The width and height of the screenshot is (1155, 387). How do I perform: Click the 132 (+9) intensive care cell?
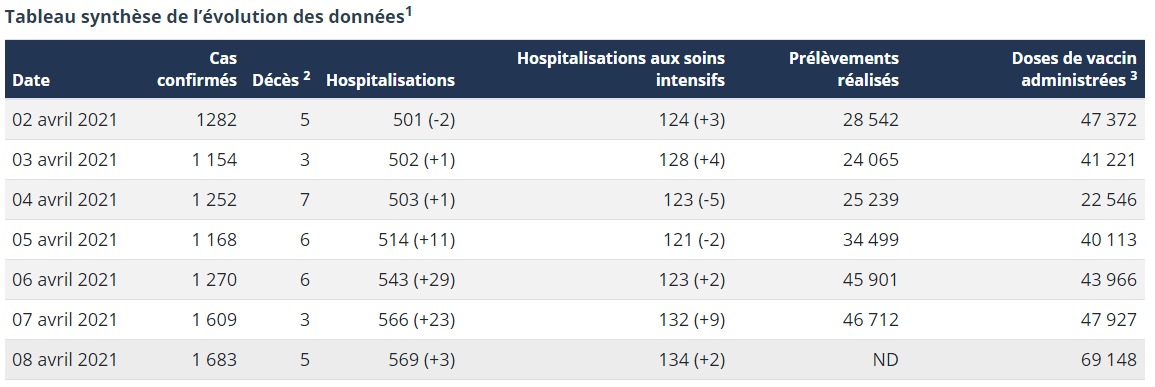(x=692, y=319)
